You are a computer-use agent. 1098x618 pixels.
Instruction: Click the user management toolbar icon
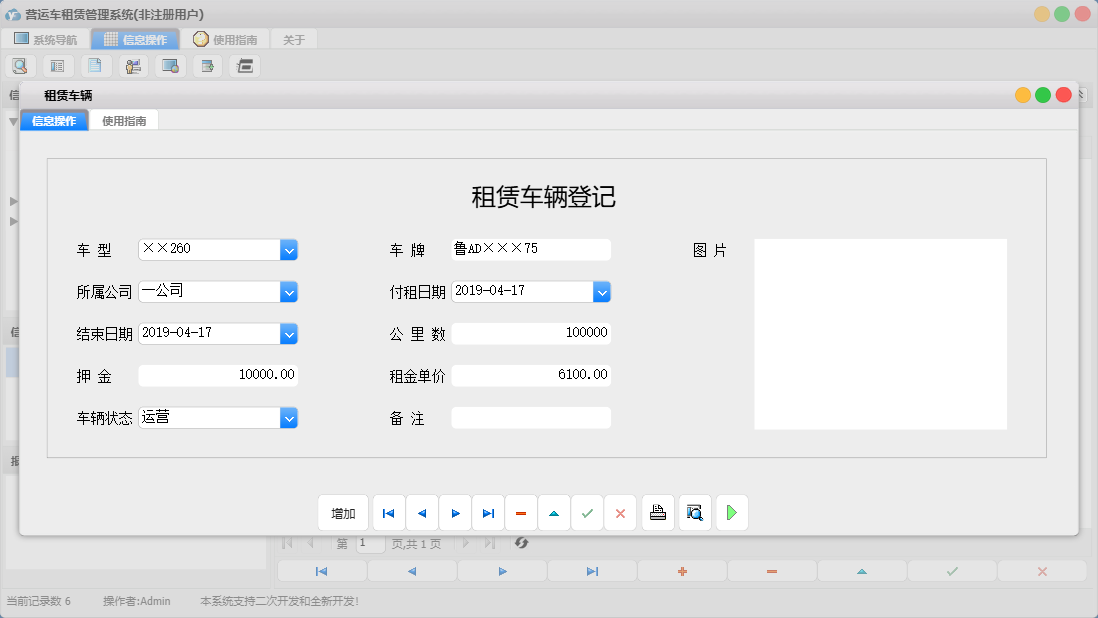point(132,65)
